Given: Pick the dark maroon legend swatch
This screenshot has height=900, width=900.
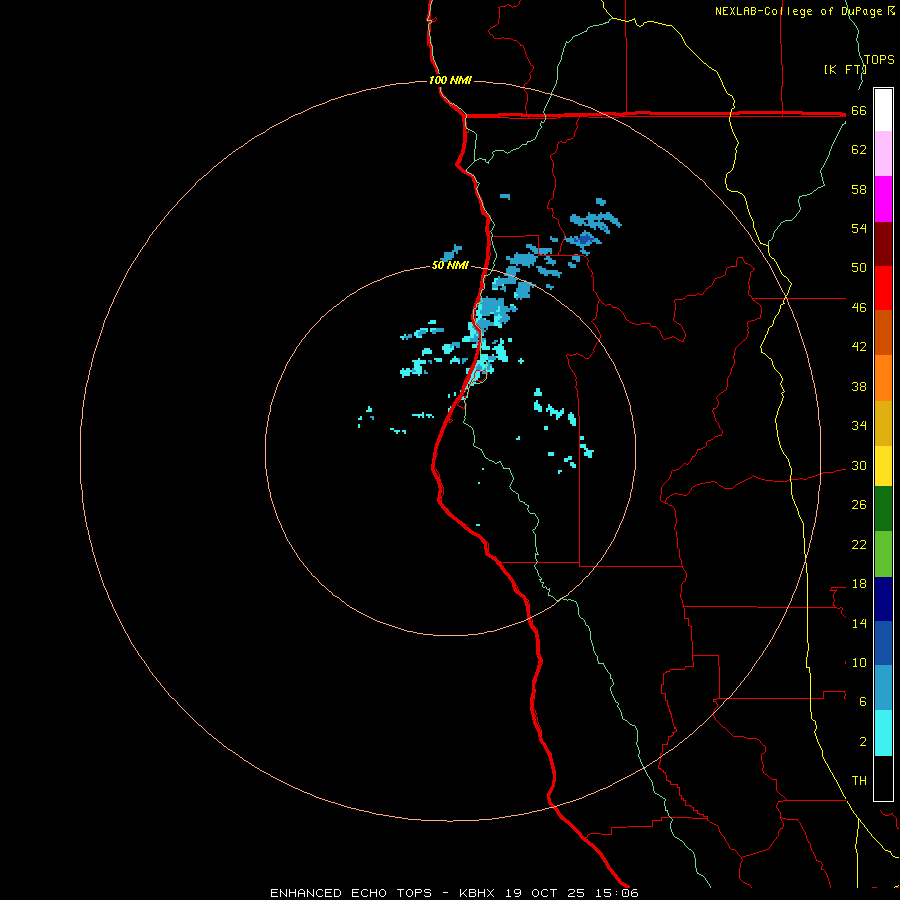Looking at the screenshot, I should 883,244.
